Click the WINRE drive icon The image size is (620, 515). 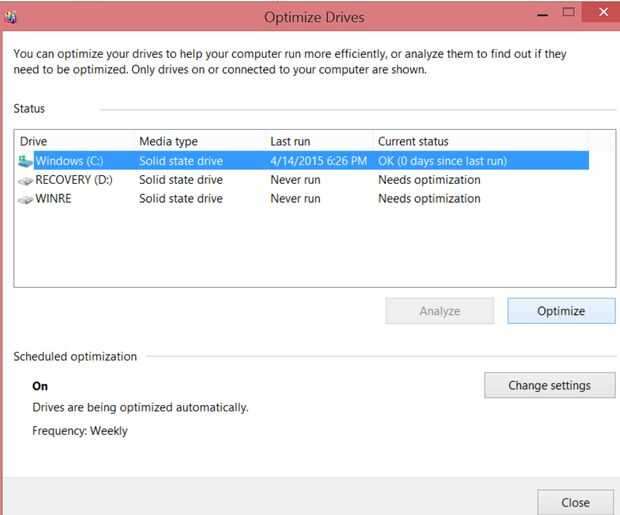[x=26, y=199]
